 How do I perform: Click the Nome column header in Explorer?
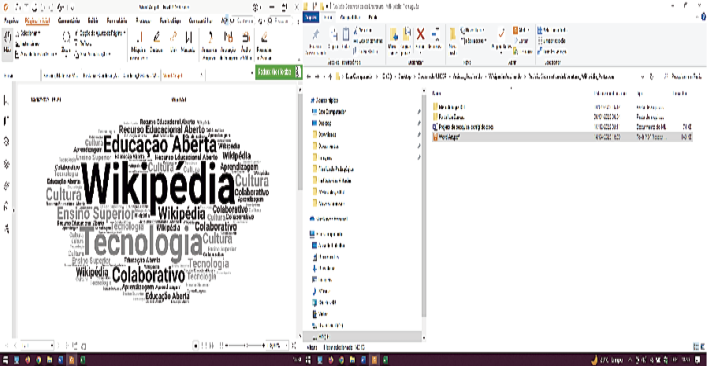(x=436, y=93)
